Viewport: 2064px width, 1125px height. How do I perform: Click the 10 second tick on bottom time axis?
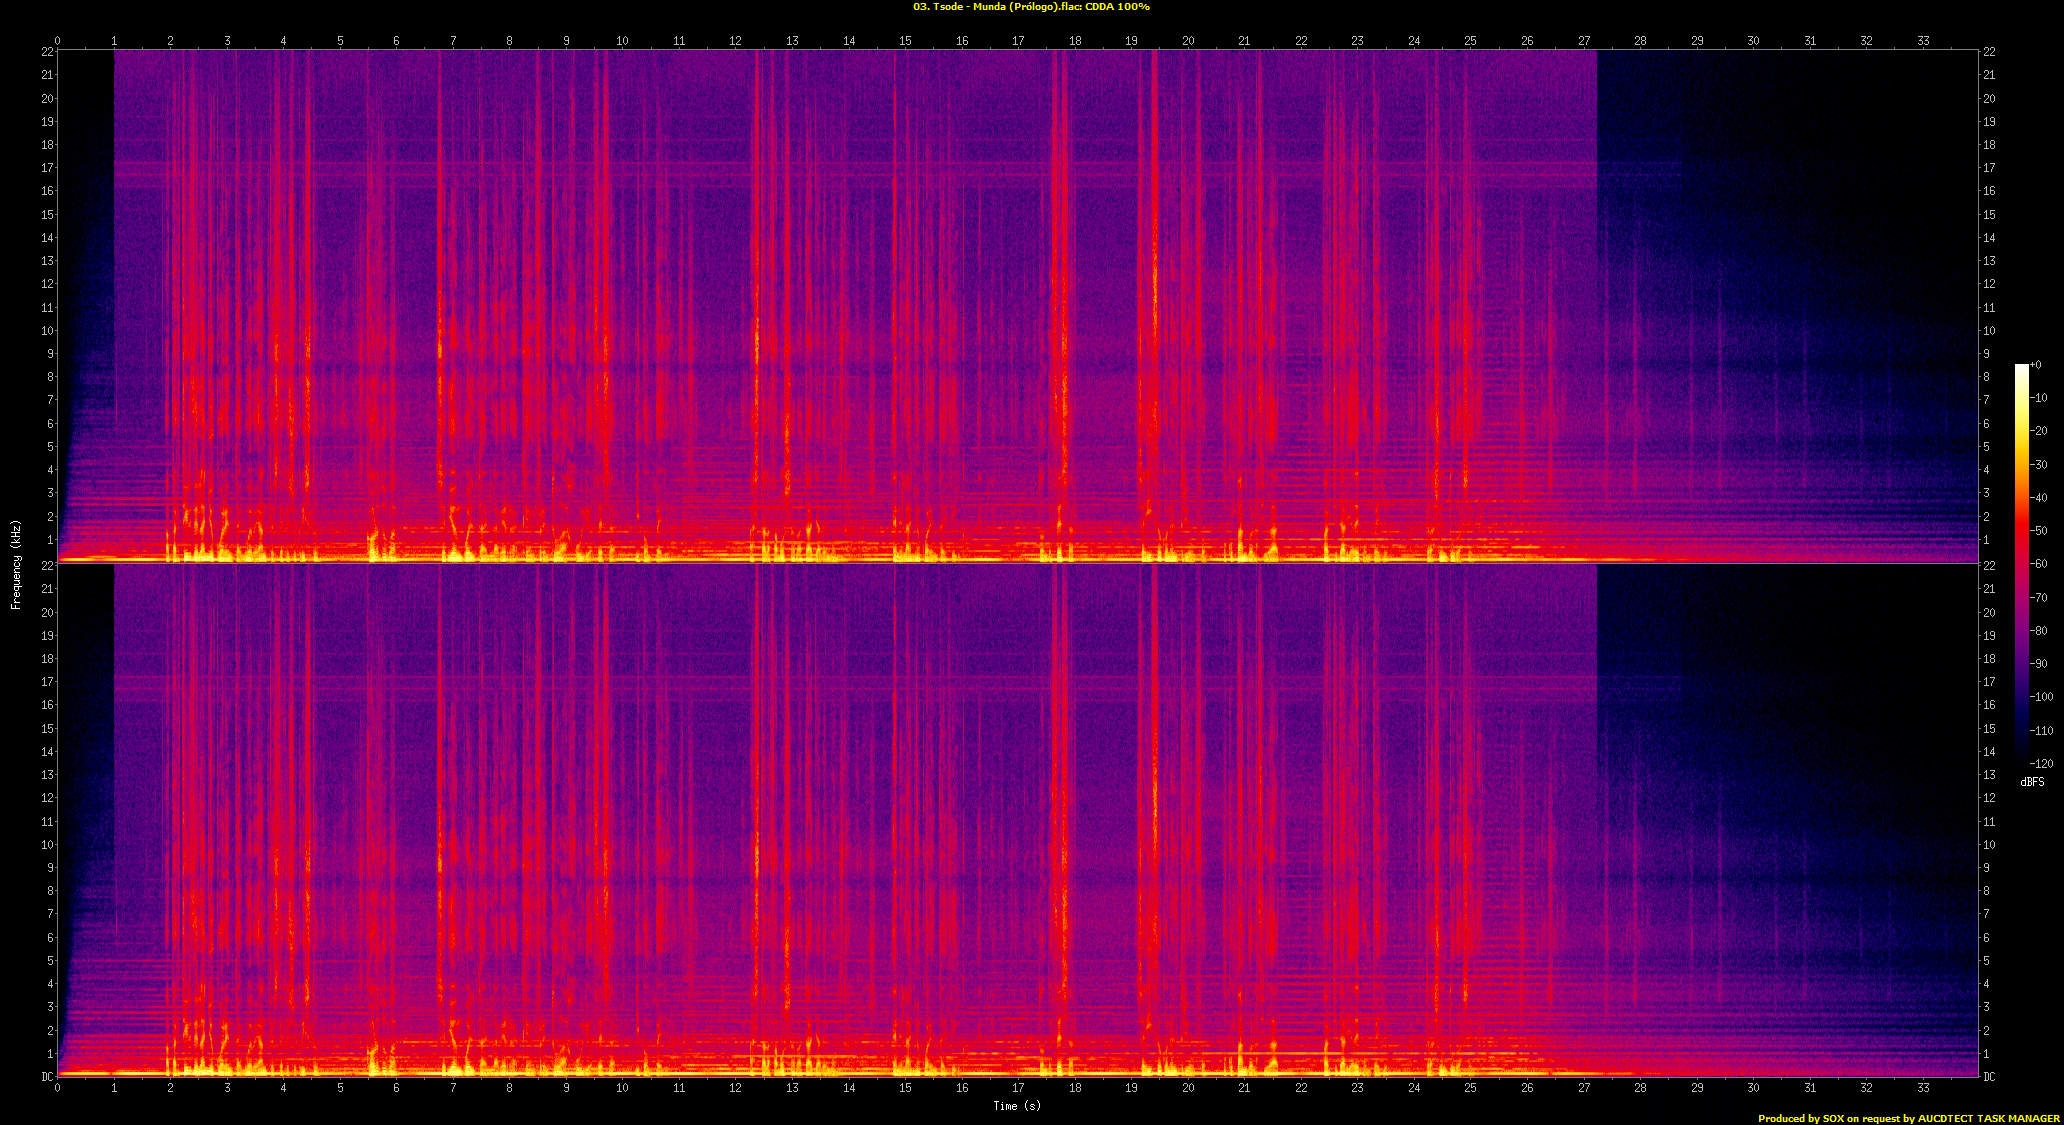pyautogui.click(x=622, y=1088)
